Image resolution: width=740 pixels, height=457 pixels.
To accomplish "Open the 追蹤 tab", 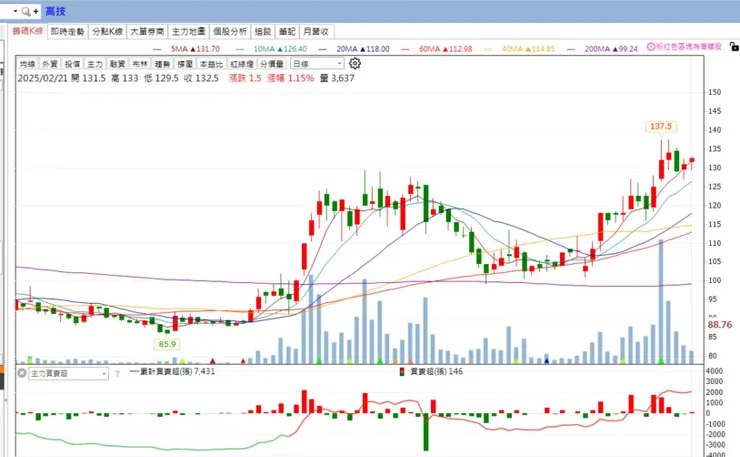I will 263,32.
